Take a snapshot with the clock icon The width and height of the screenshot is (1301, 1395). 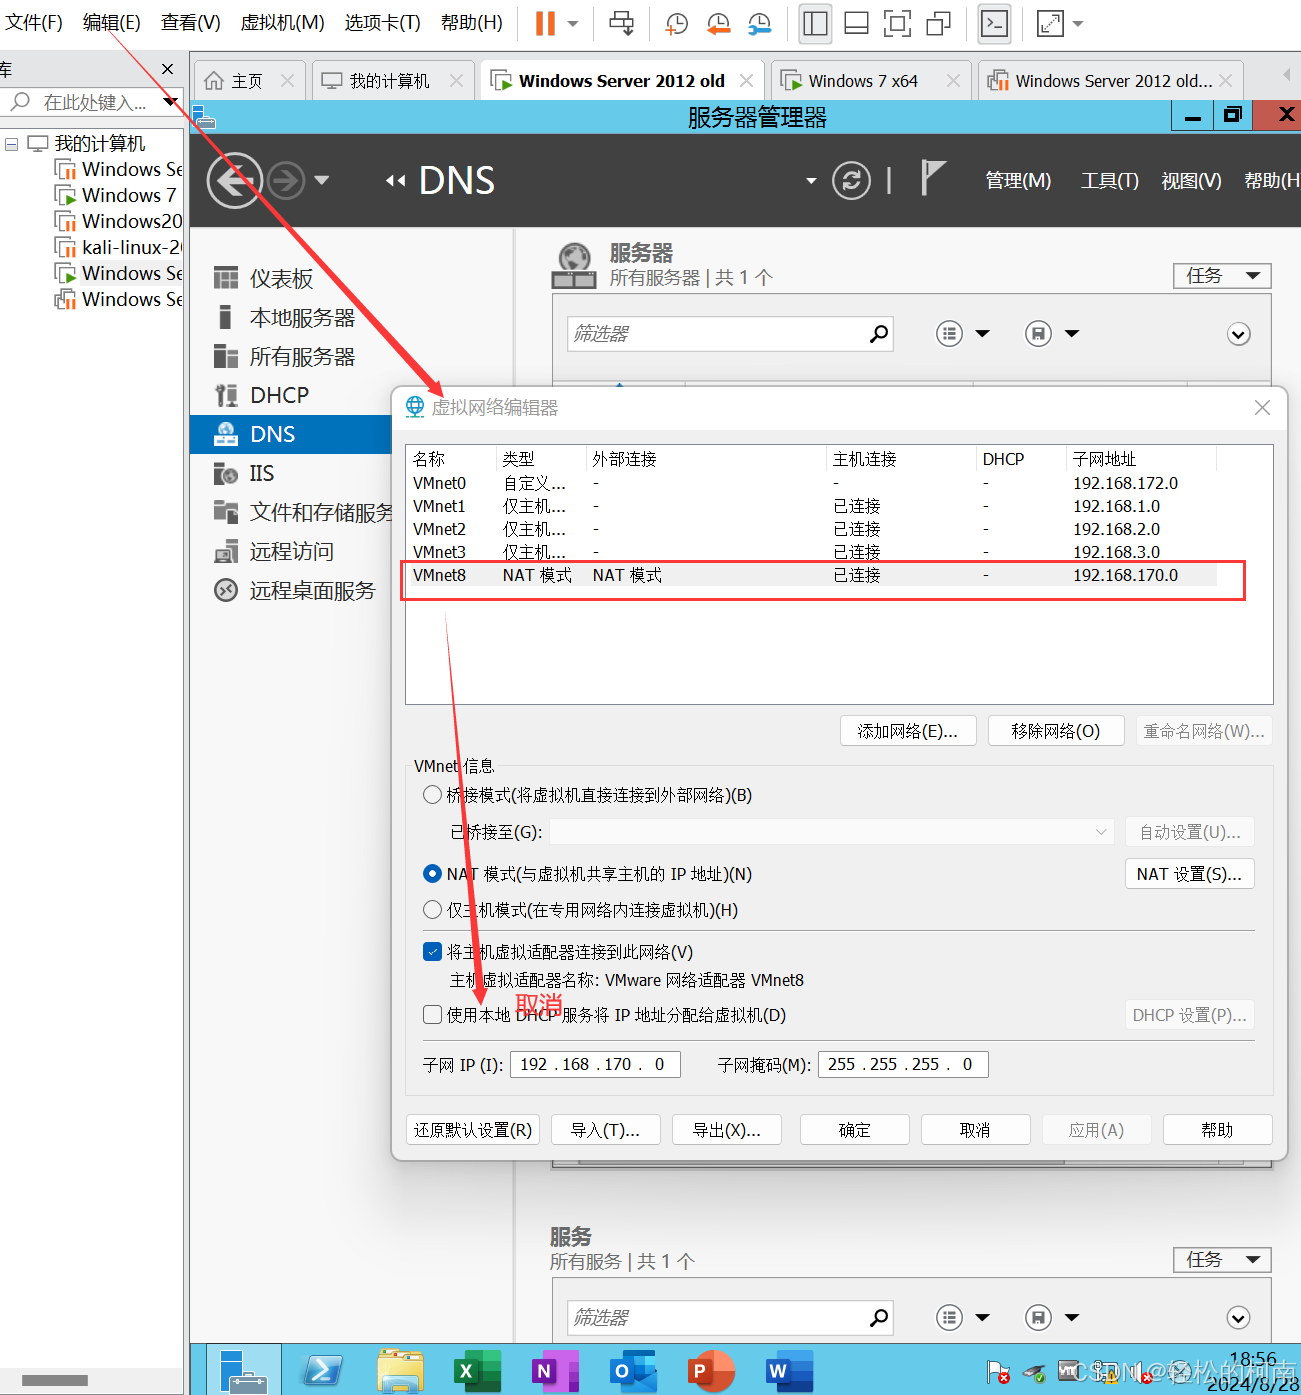(677, 23)
